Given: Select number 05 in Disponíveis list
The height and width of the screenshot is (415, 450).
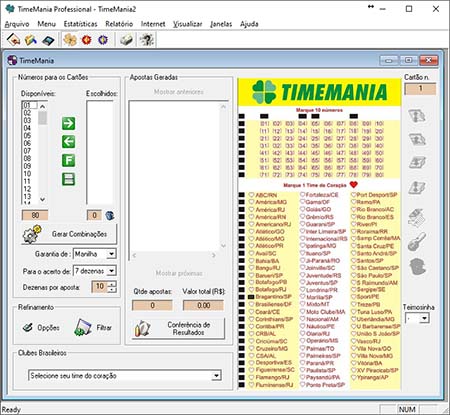Looking at the screenshot, I should (x=27, y=136).
